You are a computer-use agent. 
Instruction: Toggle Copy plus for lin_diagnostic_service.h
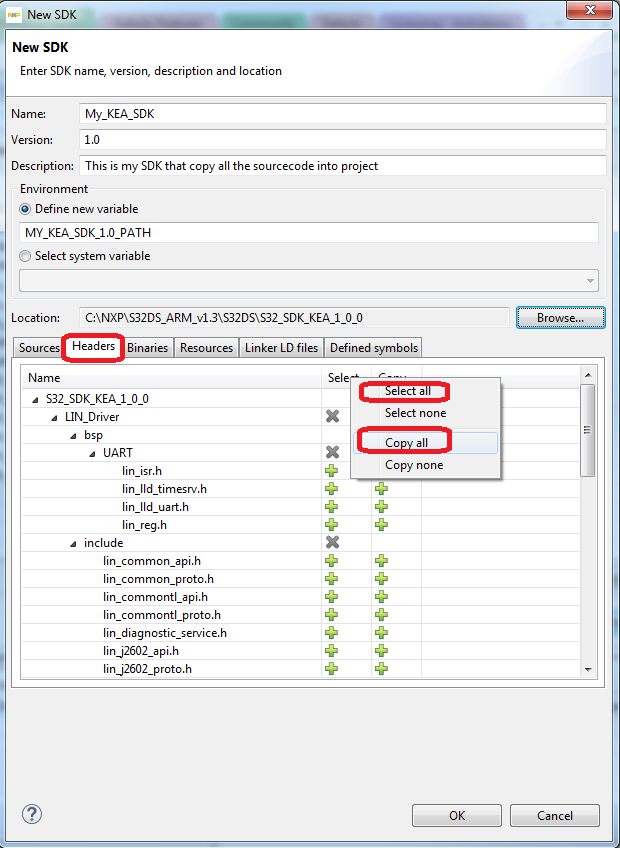tap(381, 633)
